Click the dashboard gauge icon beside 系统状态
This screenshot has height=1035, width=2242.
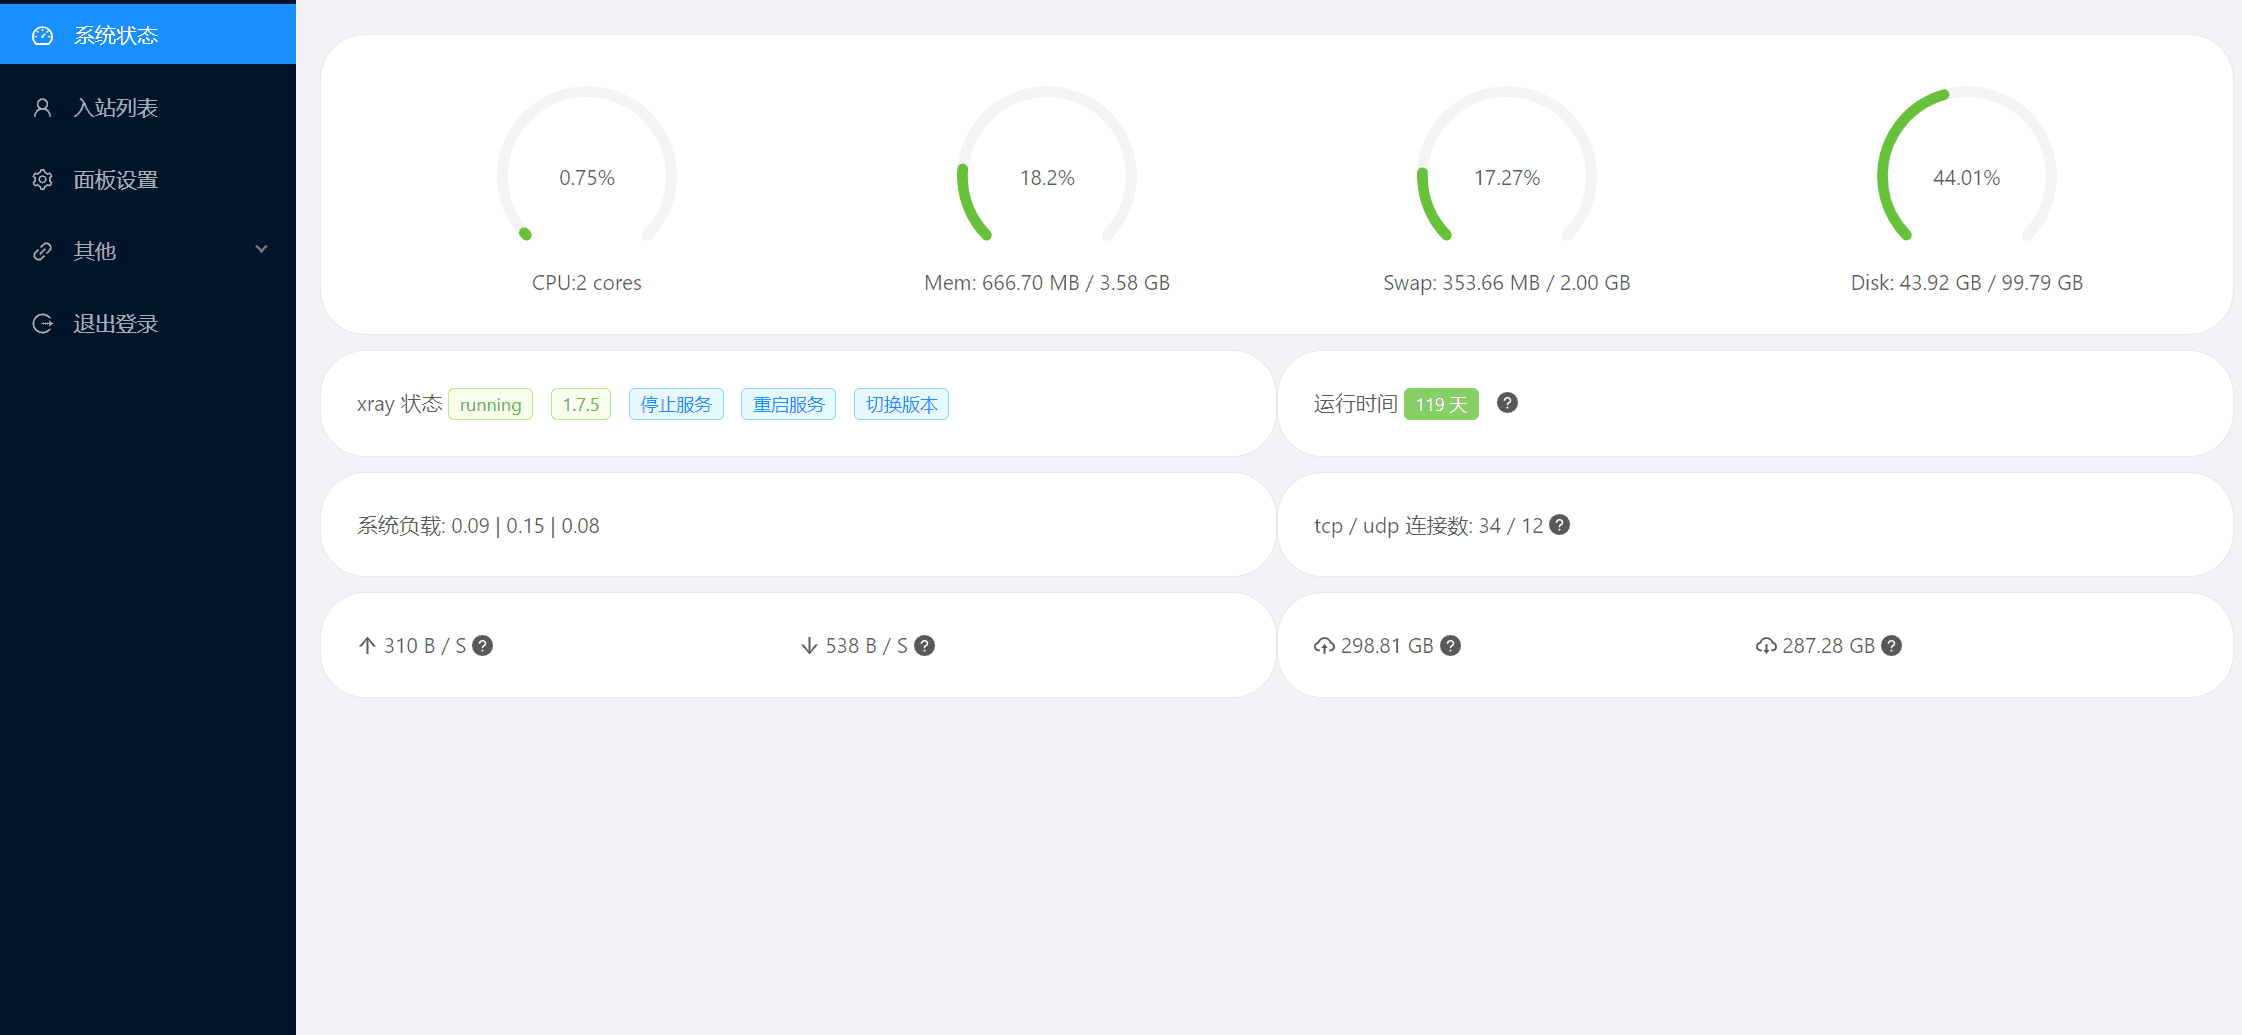click(42, 34)
